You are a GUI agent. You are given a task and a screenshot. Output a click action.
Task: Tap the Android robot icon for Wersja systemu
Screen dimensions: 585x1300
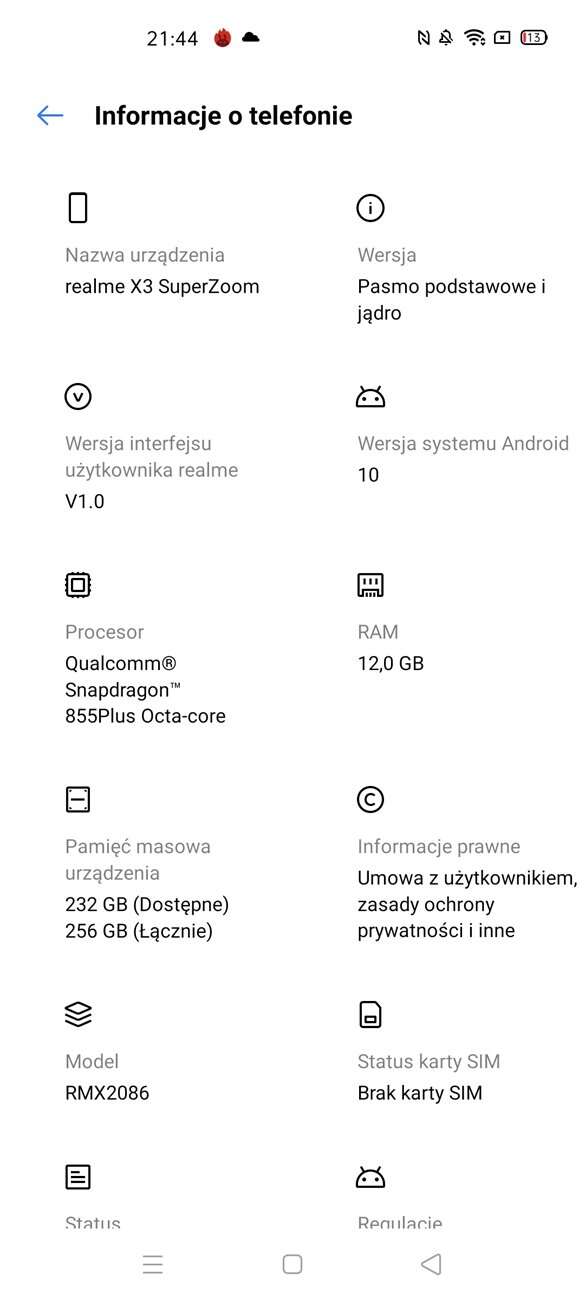pyautogui.click(x=370, y=396)
